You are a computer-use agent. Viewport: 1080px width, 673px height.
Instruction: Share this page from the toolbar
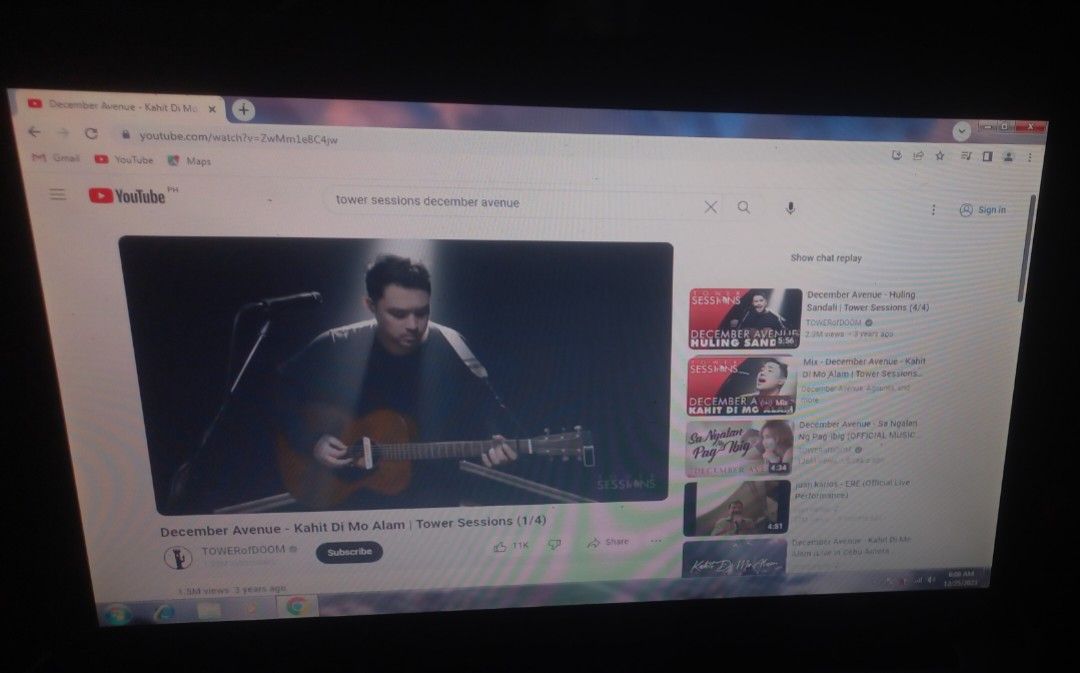click(918, 156)
